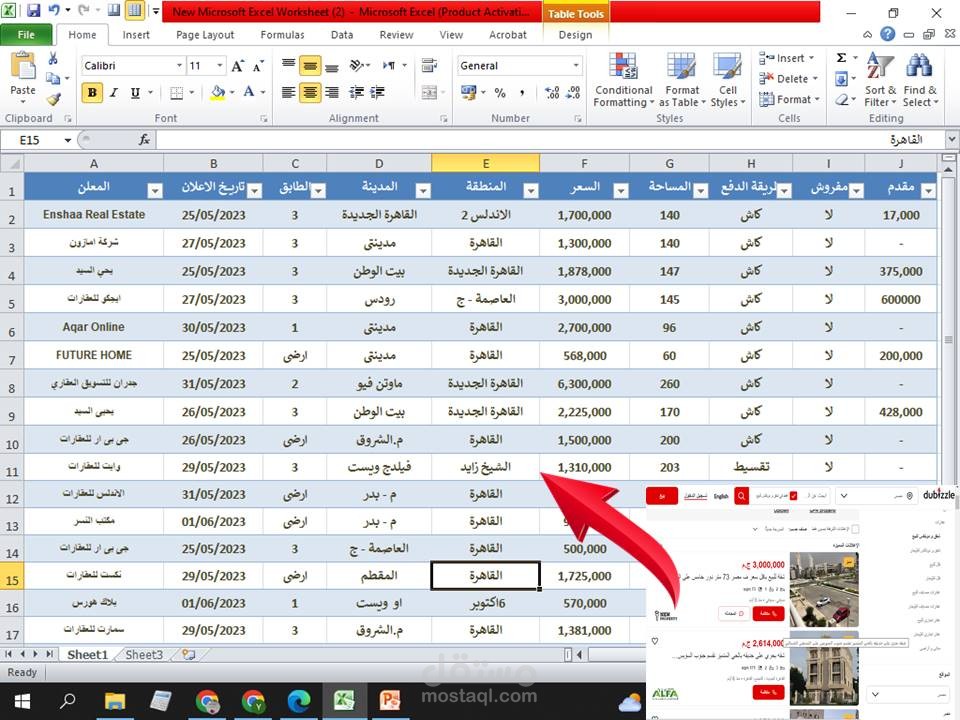Click Increase Decimal icon
Screen dimensions: 960x720
pos(552,92)
